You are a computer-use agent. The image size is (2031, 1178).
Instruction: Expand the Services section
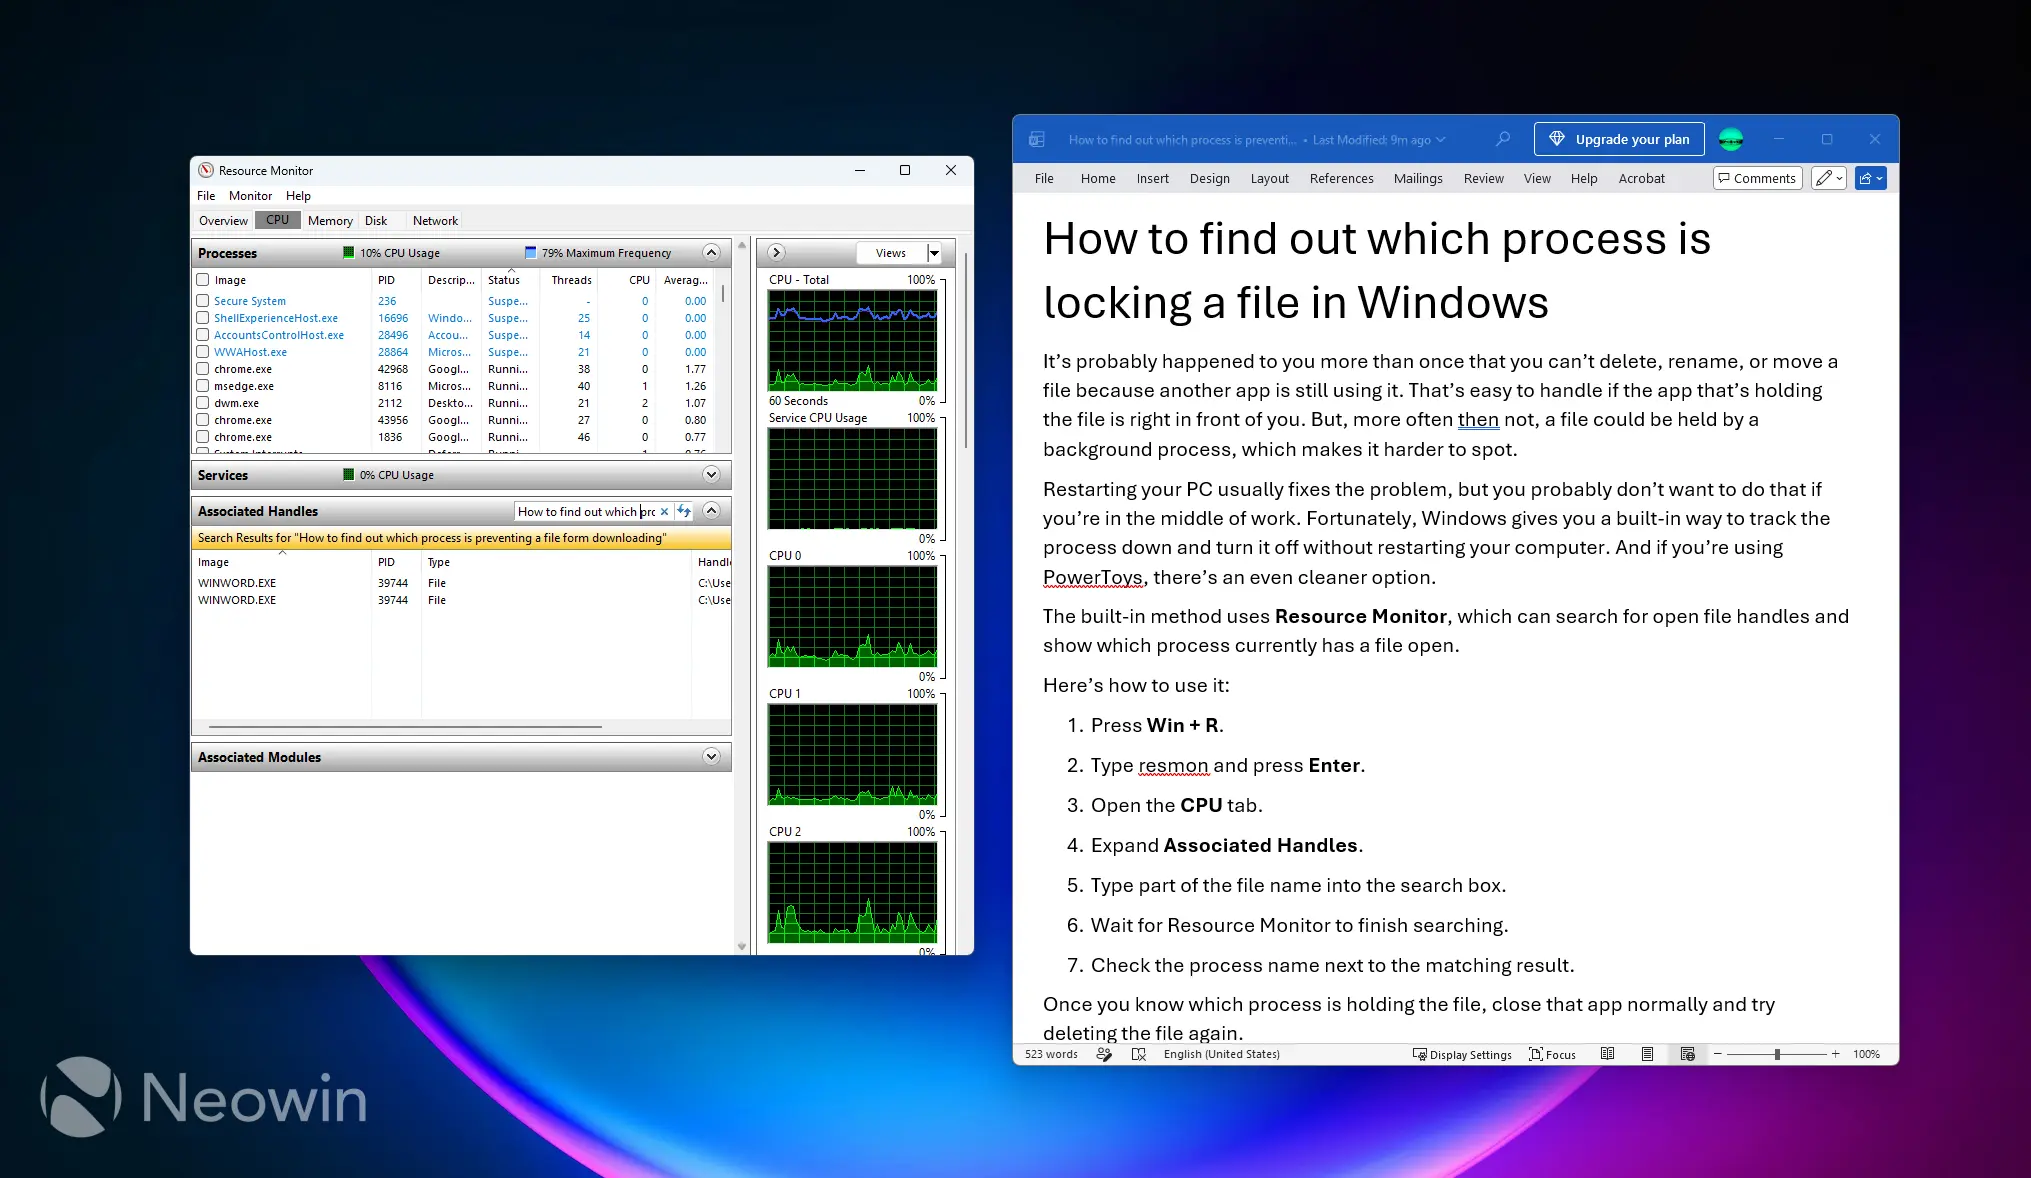(x=711, y=475)
